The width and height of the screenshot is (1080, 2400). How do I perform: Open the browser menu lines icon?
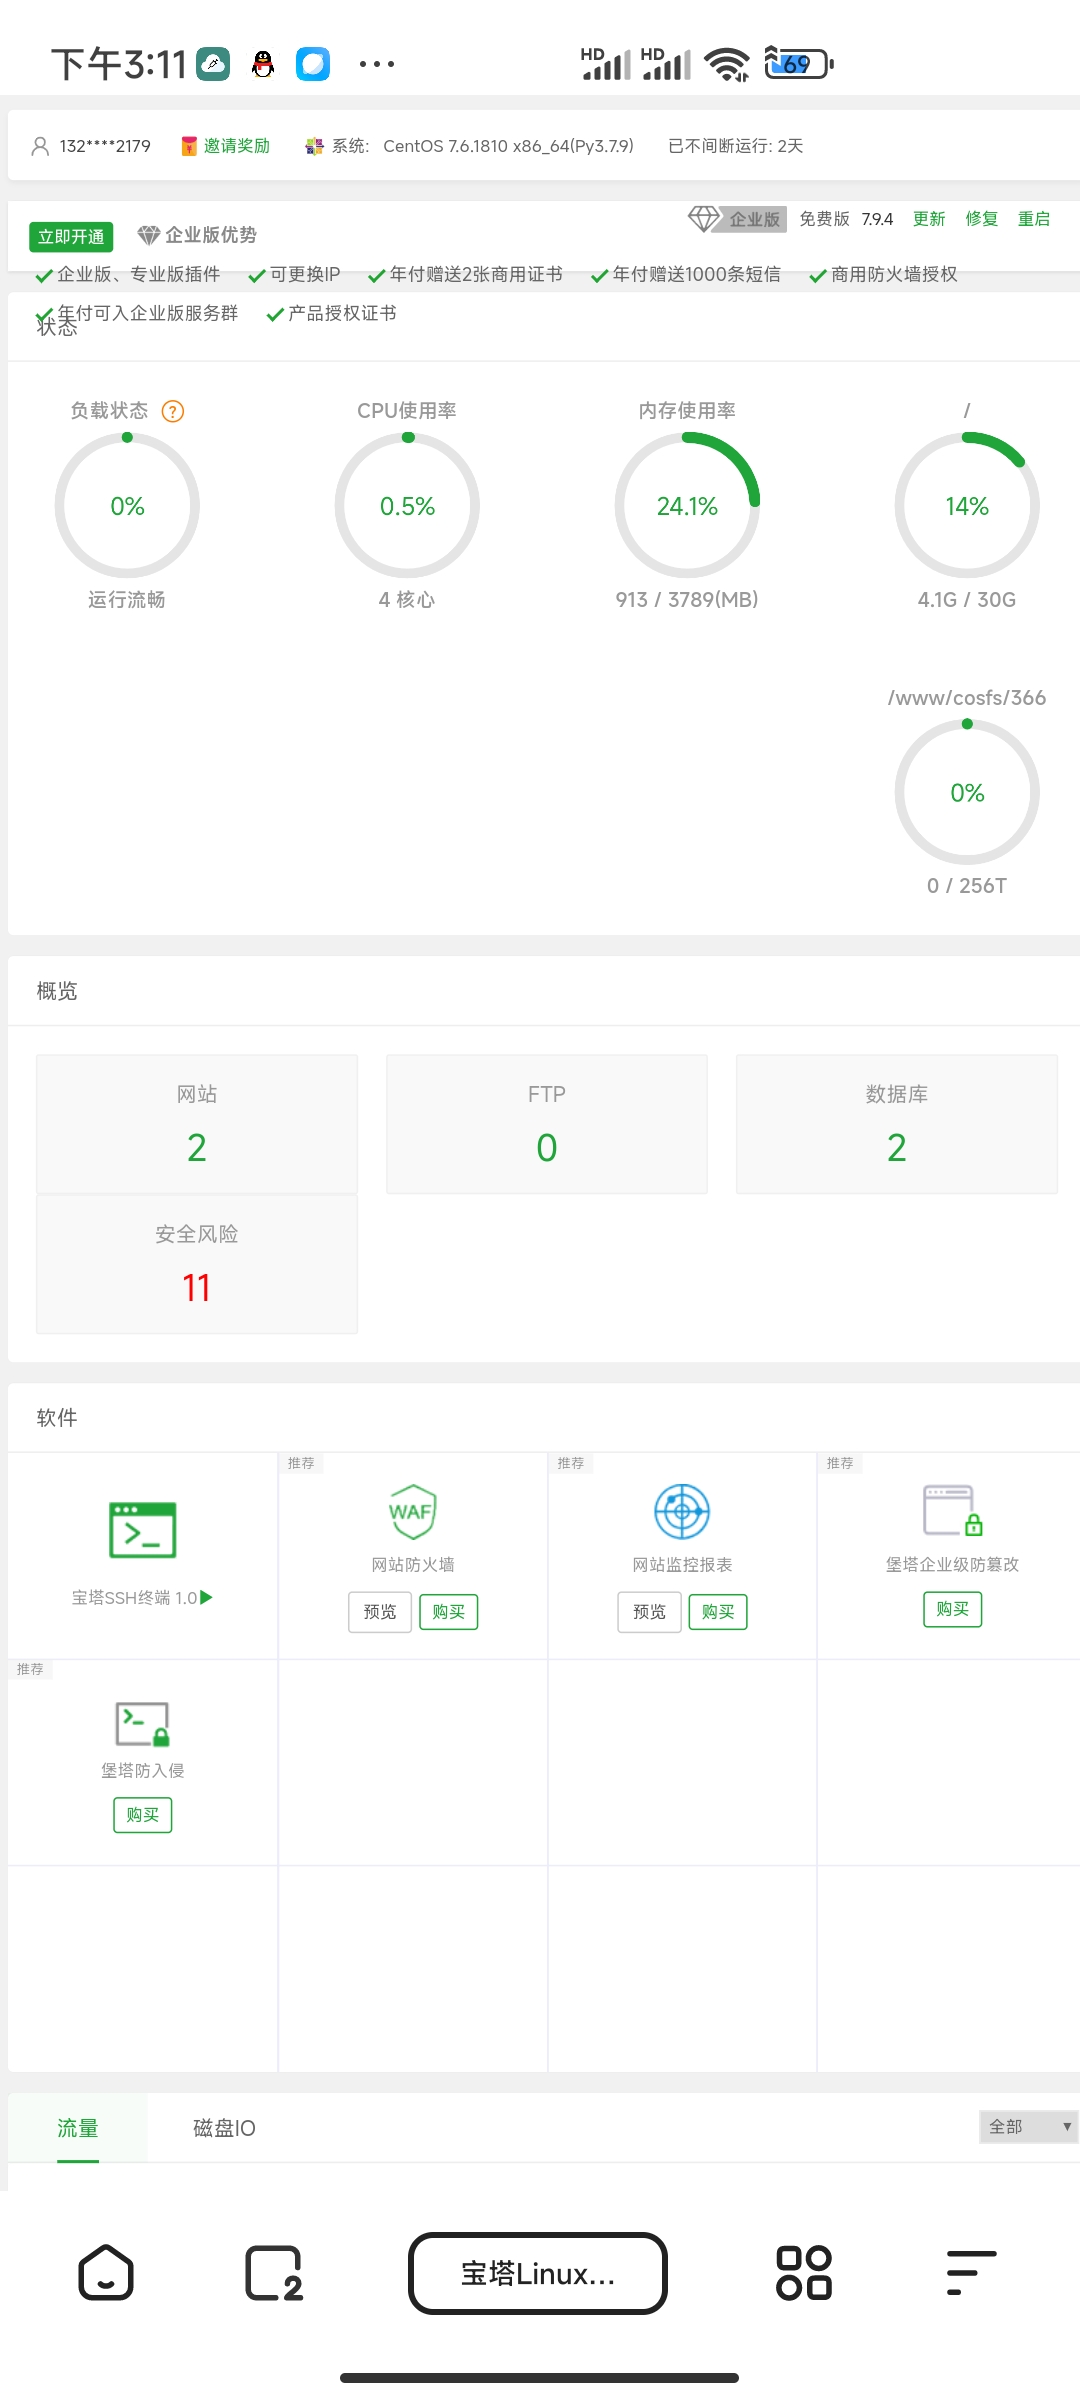pos(971,2273)
